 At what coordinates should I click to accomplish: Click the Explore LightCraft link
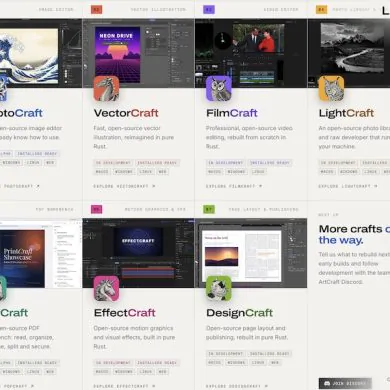pyautogui.click(x=348, y=186)
